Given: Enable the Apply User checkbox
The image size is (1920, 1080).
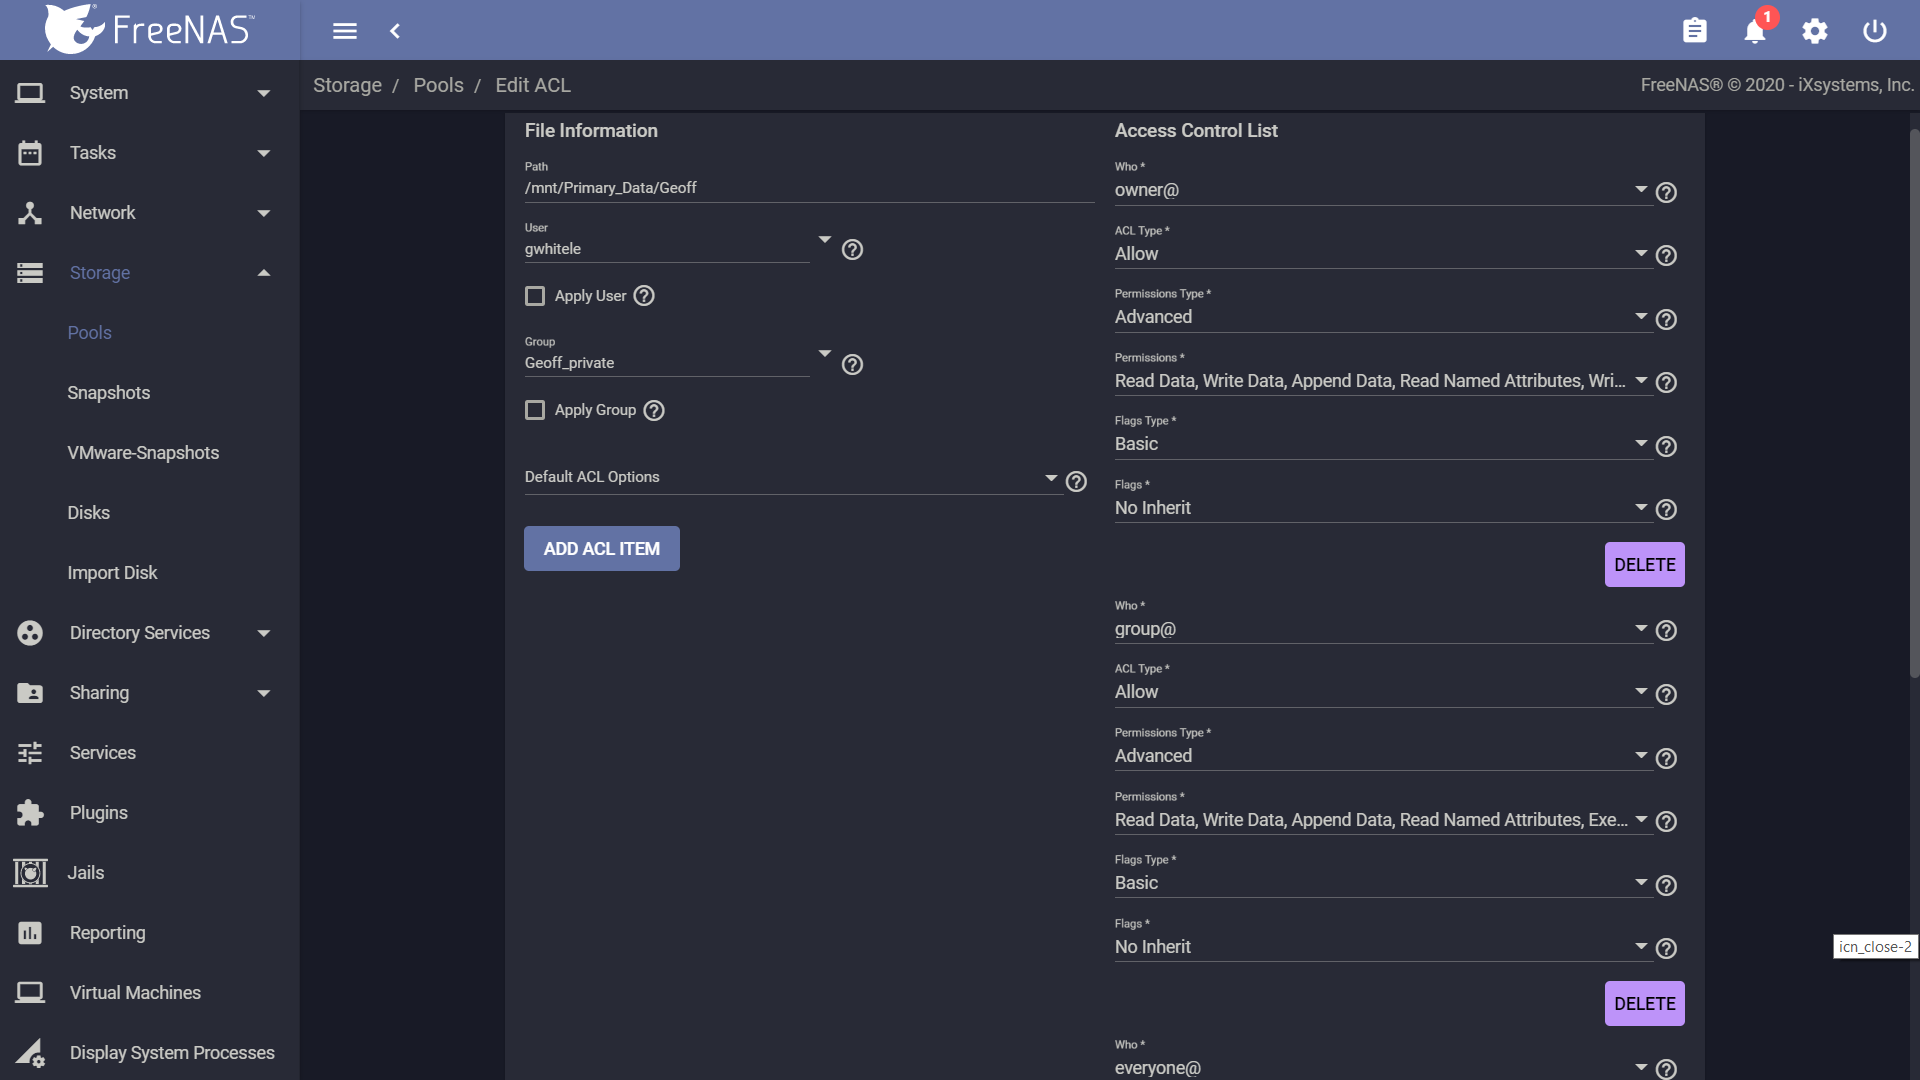Looking at the screenshot, I should [x=535, y=296].
